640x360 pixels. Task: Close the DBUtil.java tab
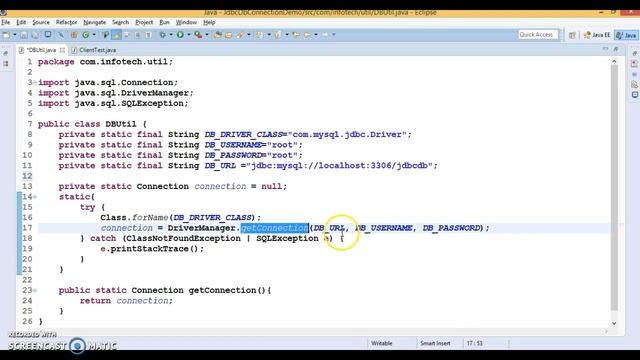62,50
